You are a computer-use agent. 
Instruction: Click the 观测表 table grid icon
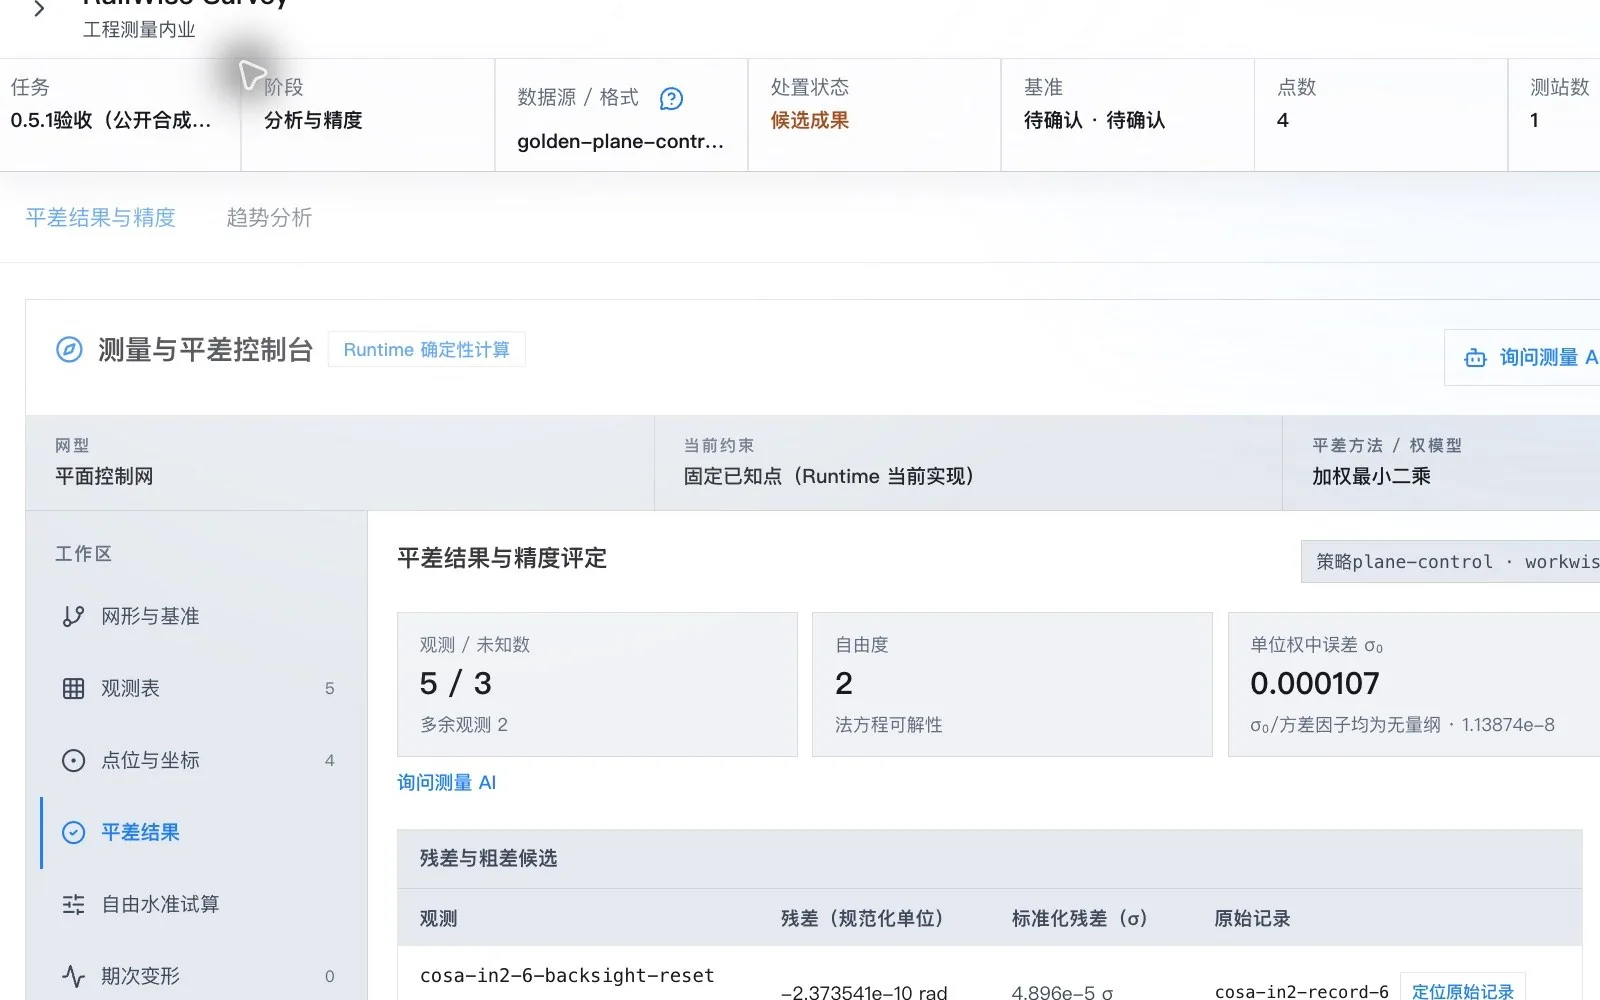coord(73,688)
